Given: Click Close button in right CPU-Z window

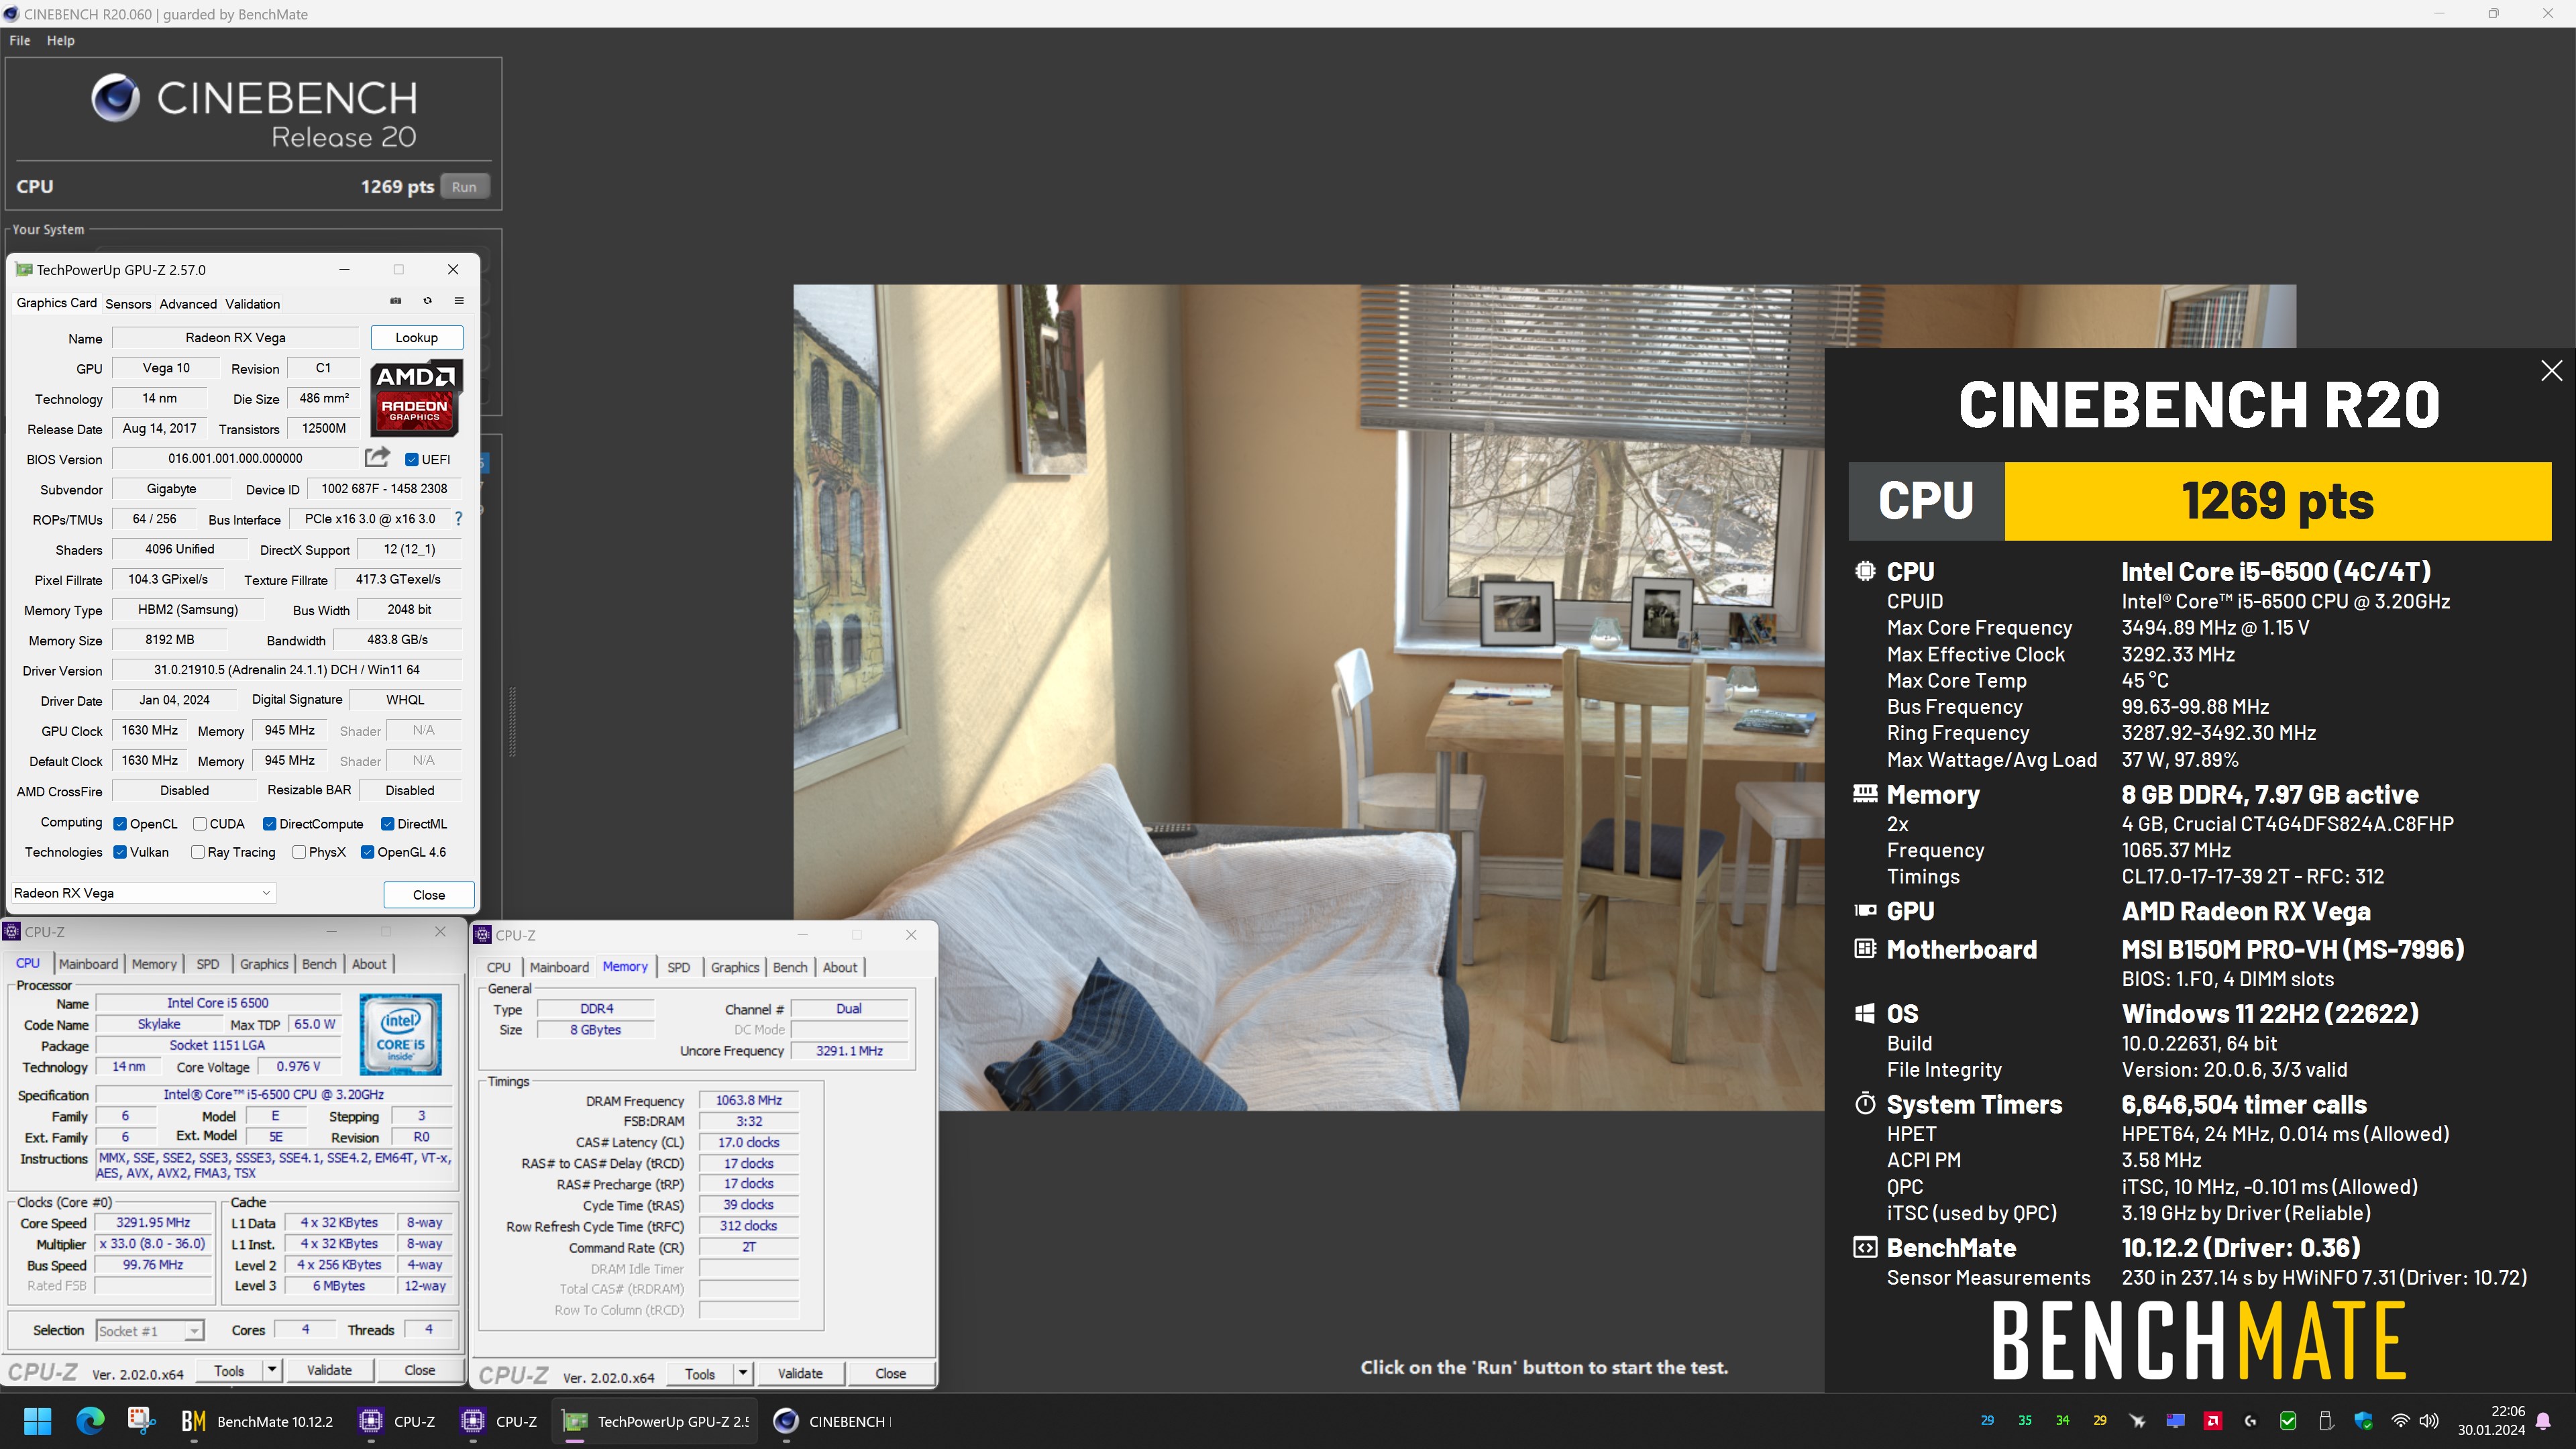Looking at the screenshot, I should [x=890, y=1373].
